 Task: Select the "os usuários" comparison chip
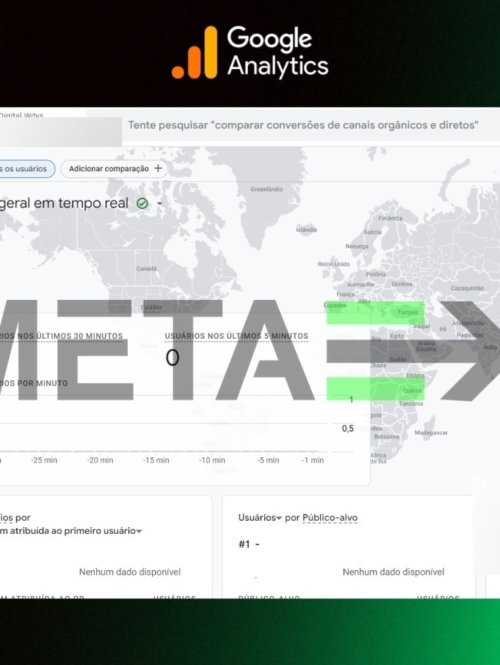point(27,169)
